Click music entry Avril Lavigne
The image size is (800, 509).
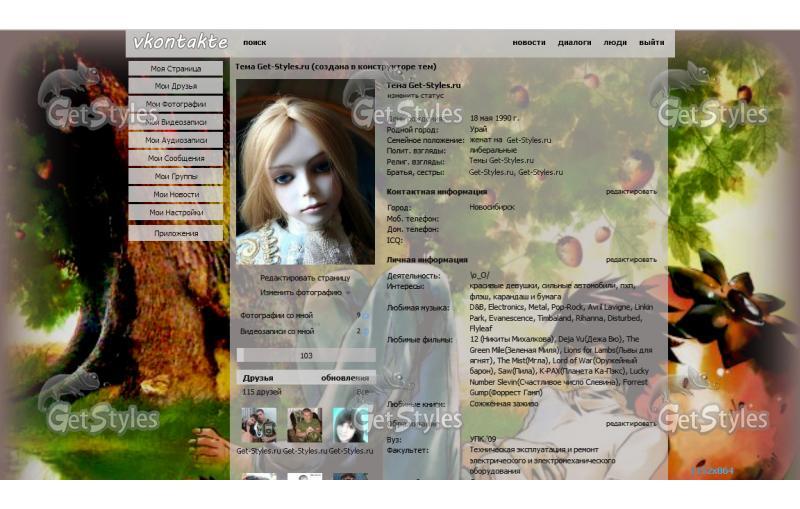[610, 308]
